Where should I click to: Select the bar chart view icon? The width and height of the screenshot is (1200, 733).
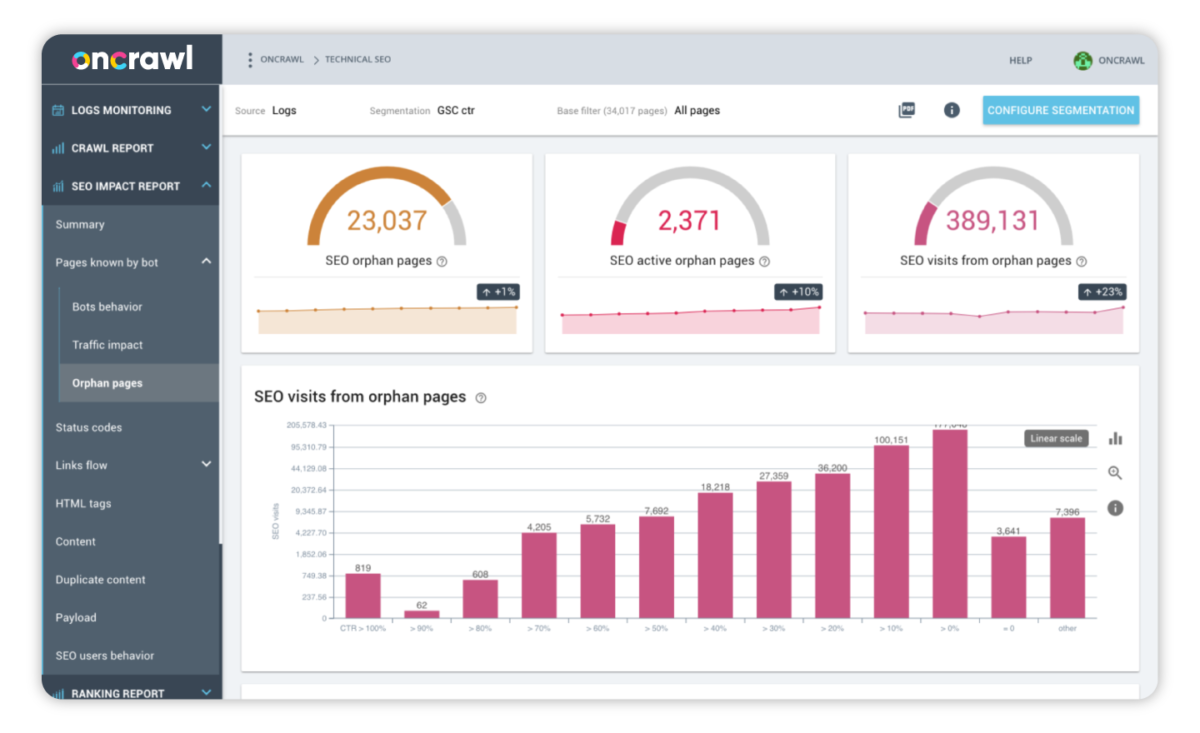point(1116,438)
